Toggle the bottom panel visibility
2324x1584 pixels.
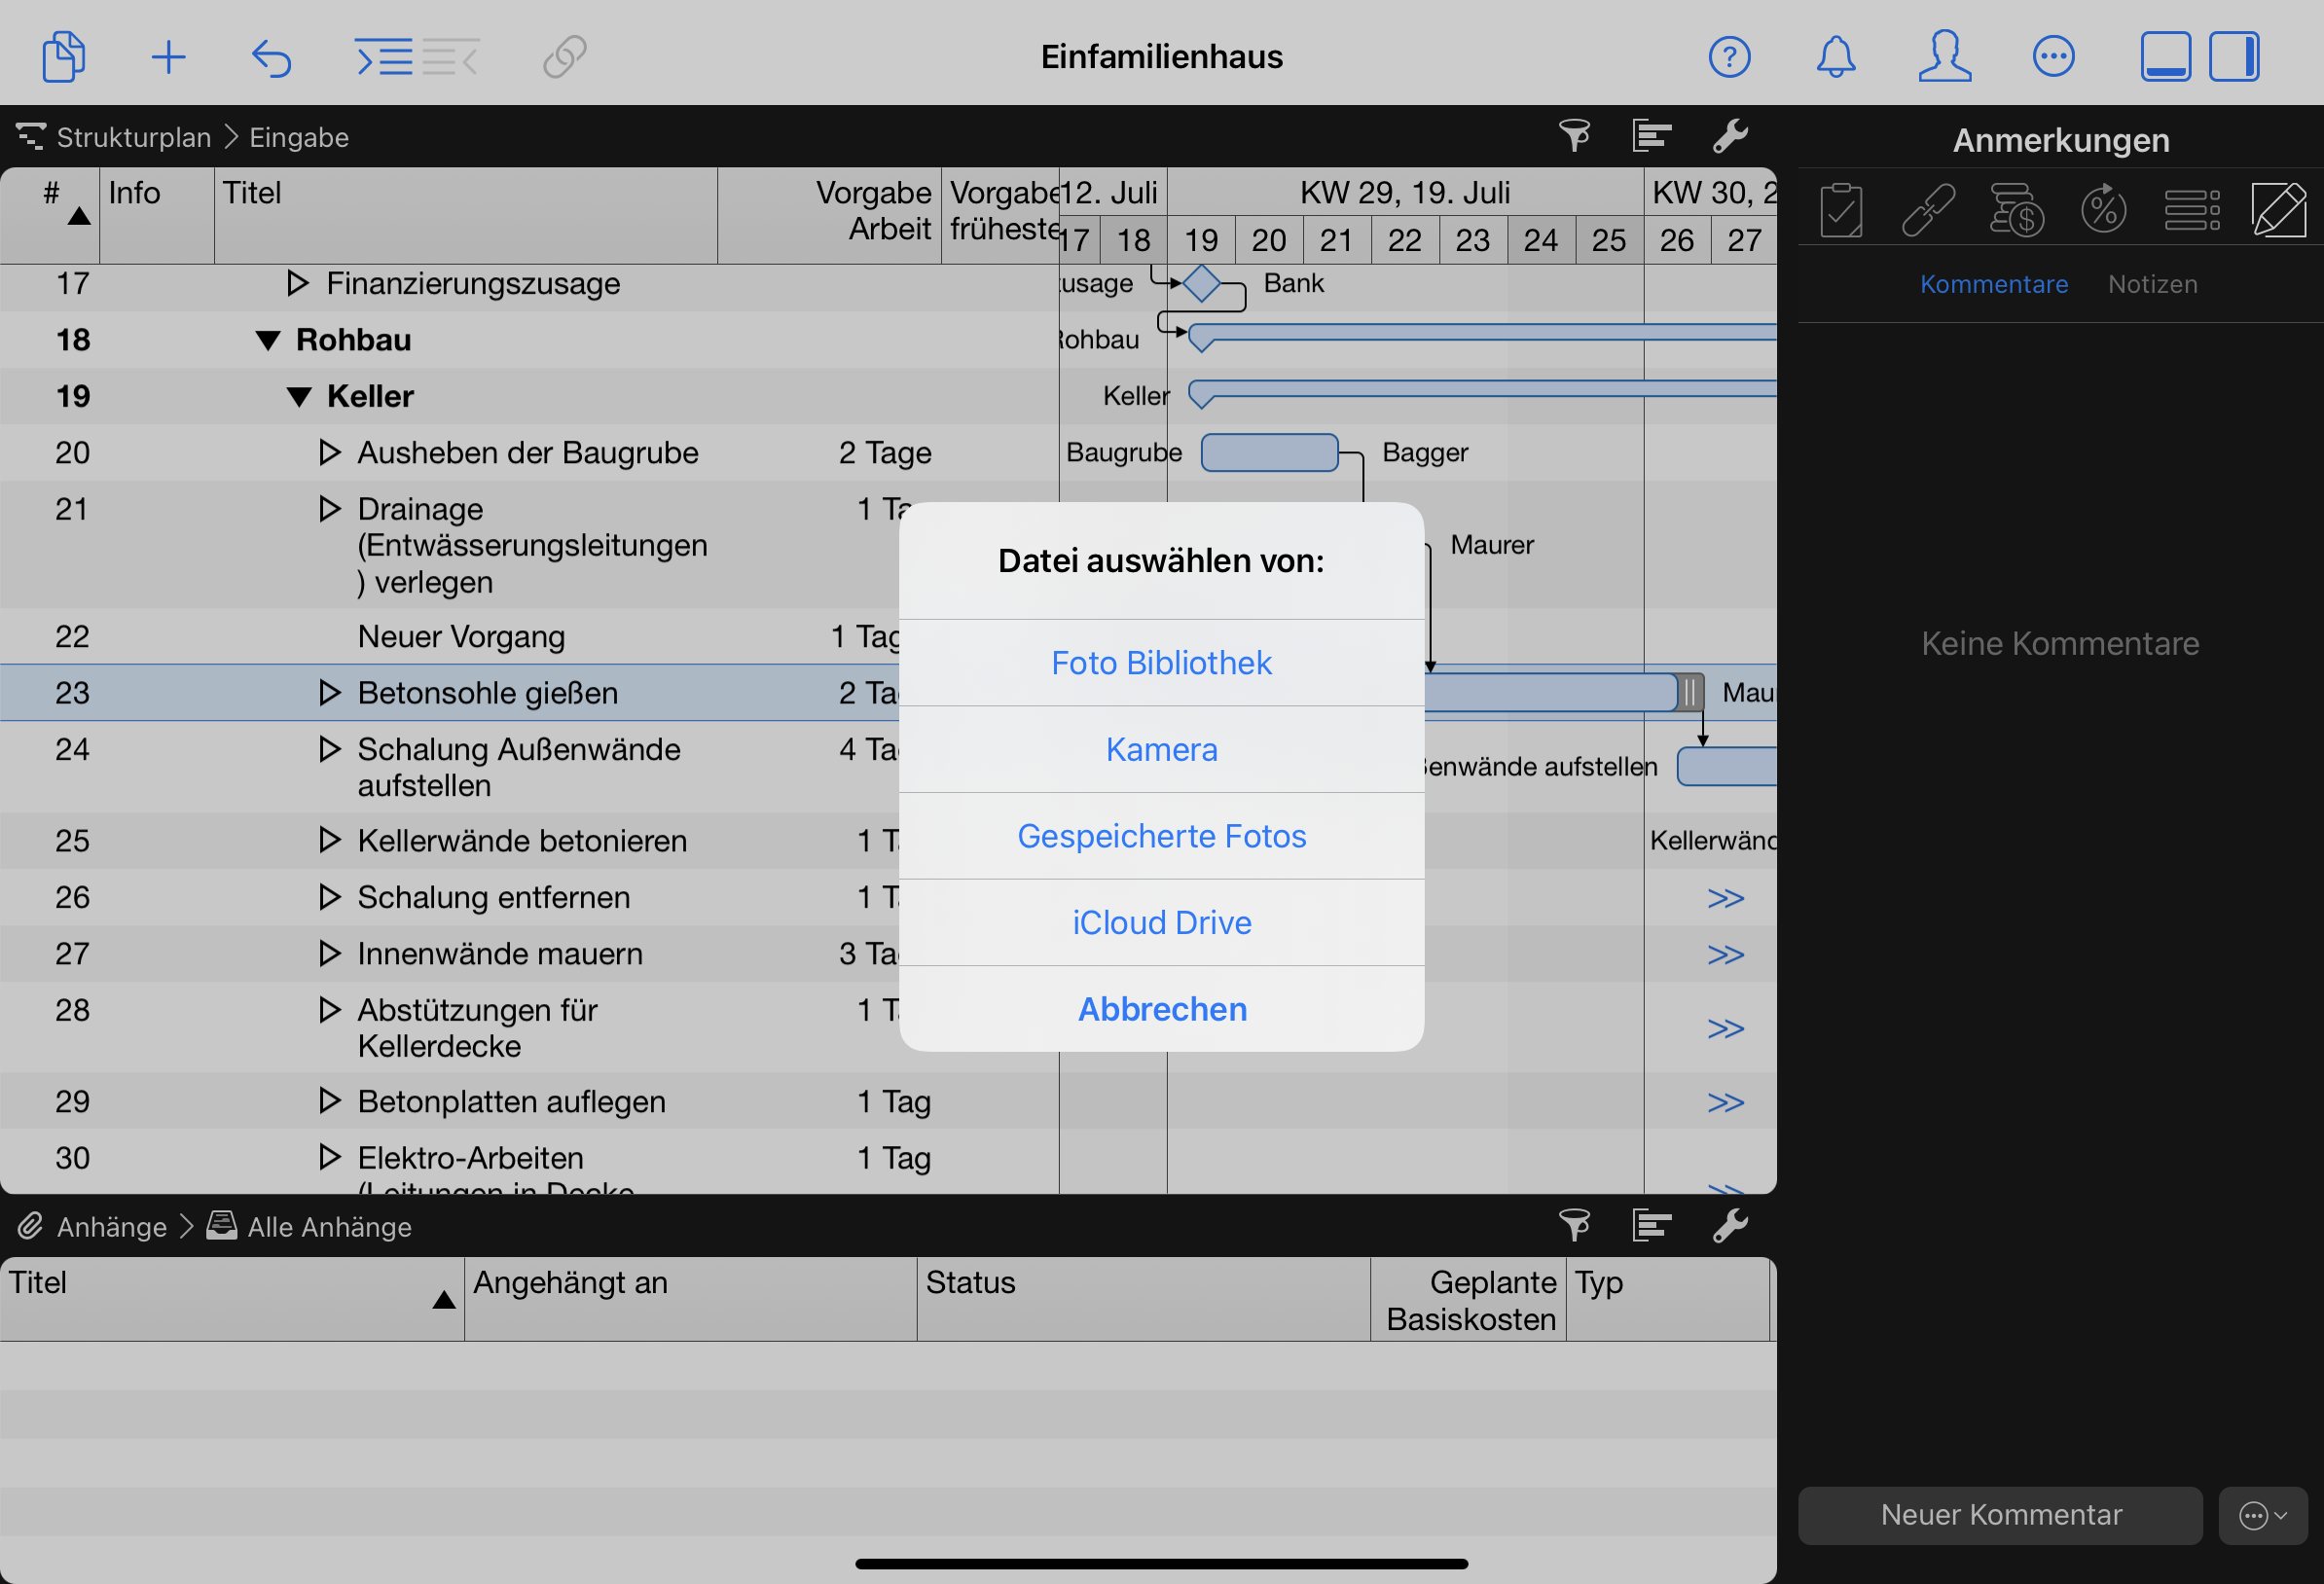tap(2165, 57)
